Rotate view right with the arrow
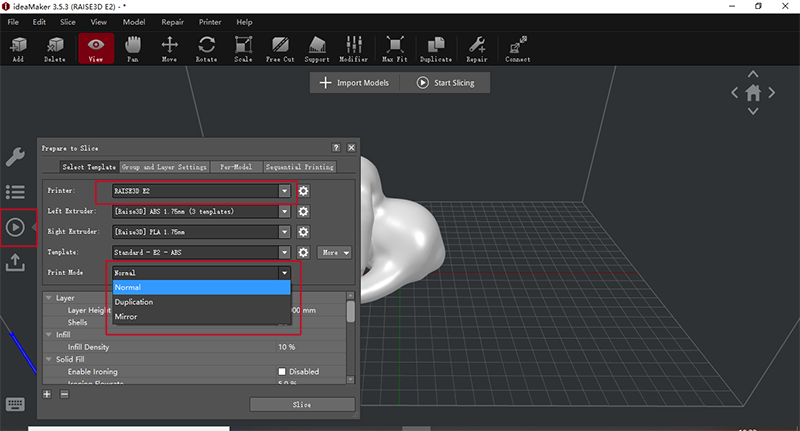This screenshot has width=800, height=431. (771, 93)
